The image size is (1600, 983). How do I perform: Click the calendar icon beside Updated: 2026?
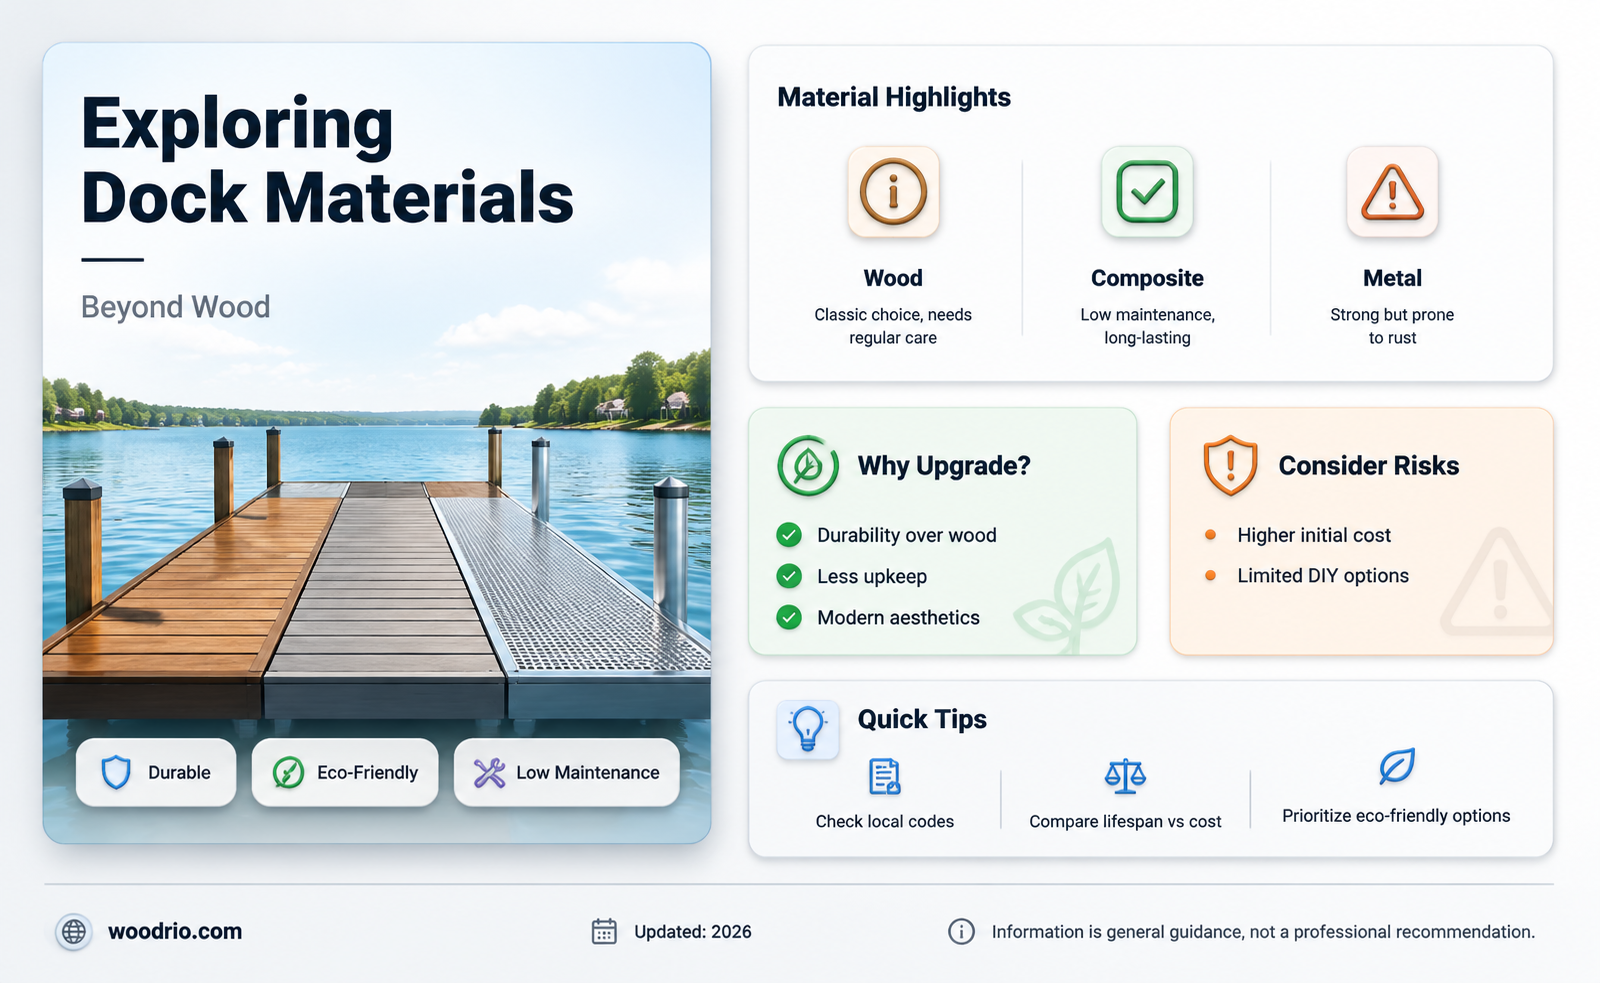click(x=604, y=932)
